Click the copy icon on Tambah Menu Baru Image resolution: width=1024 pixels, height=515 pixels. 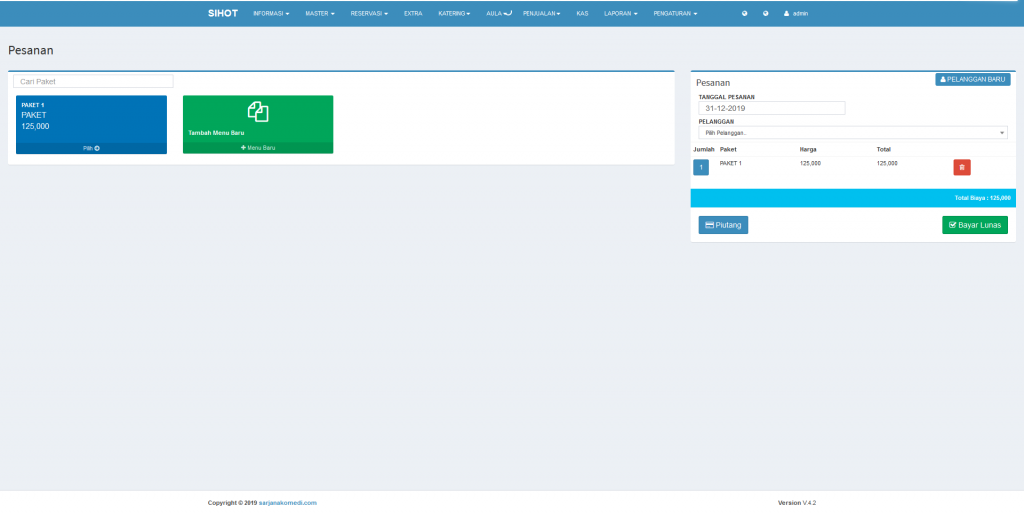pos(258,112)
